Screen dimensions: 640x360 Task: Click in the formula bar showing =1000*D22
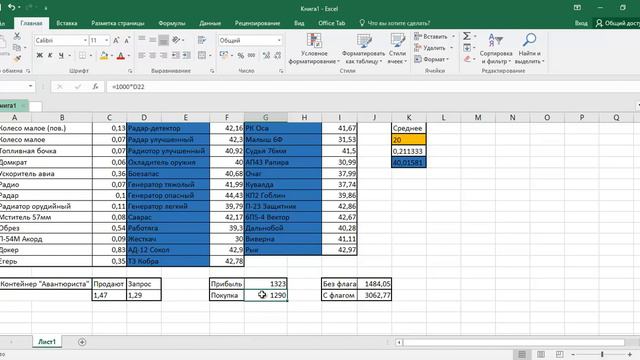tap(373, 87)
